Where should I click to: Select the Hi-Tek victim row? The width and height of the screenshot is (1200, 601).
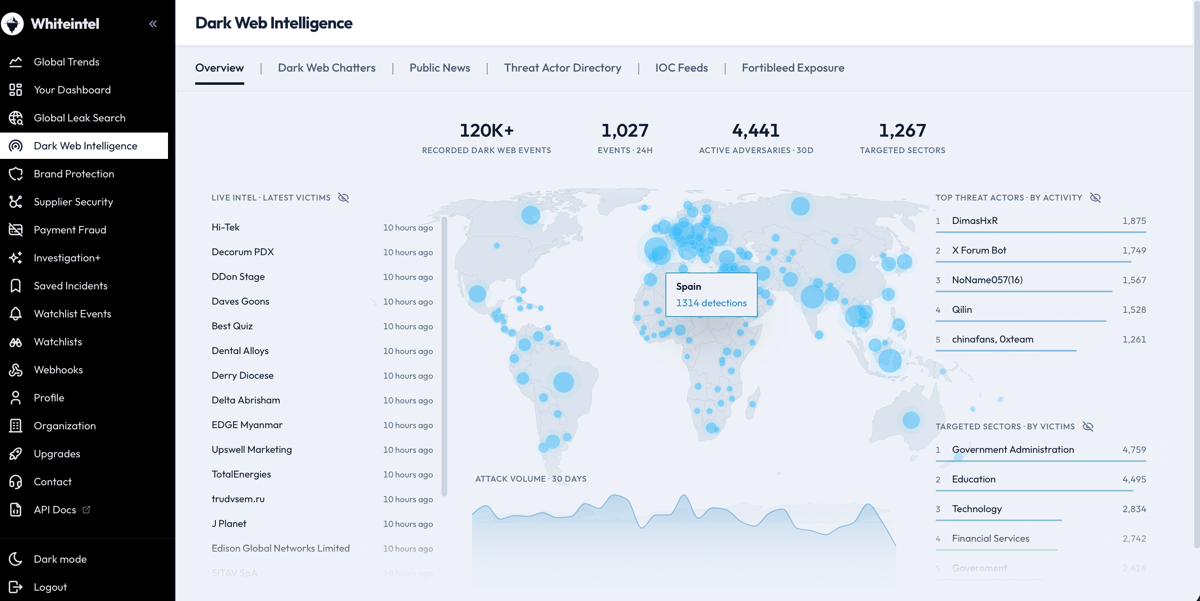(322, 228)
